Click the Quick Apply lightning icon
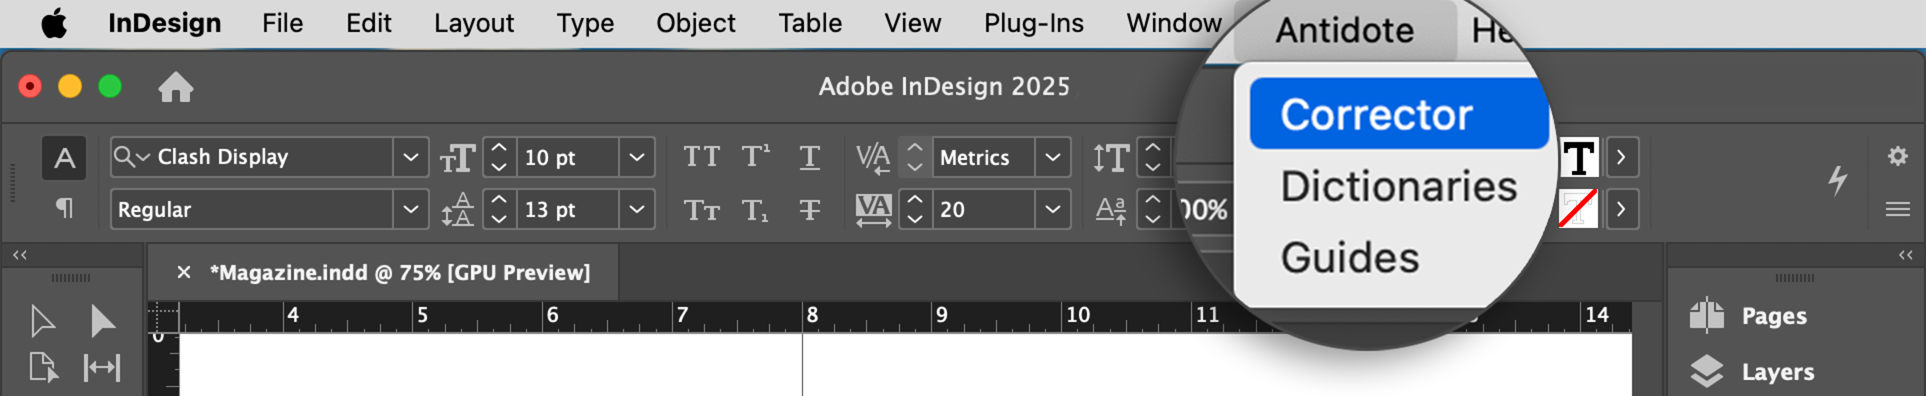 click(1838, 180)
